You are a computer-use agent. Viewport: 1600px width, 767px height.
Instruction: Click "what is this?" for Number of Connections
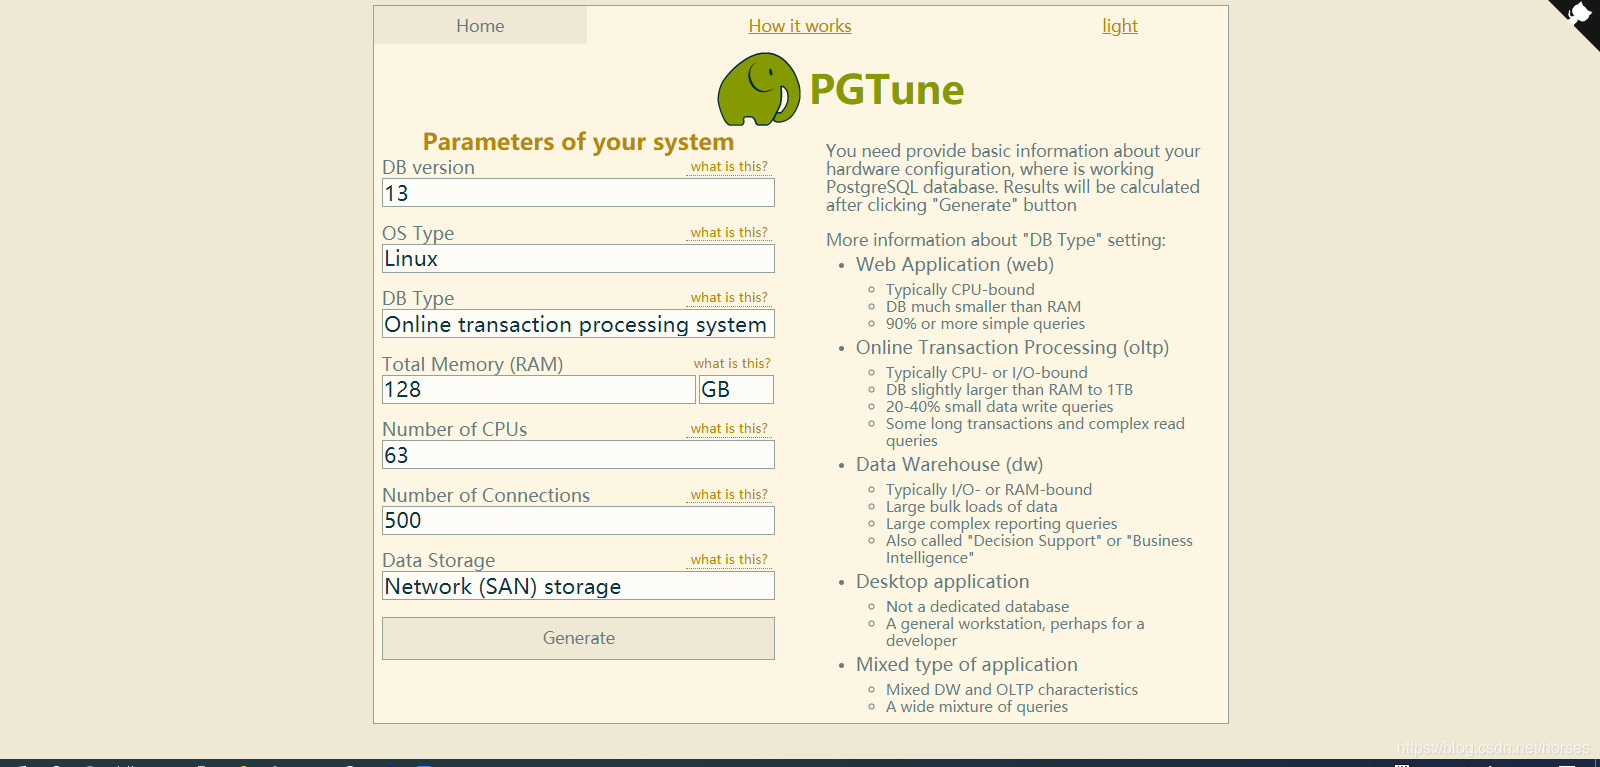coord(729,494)
